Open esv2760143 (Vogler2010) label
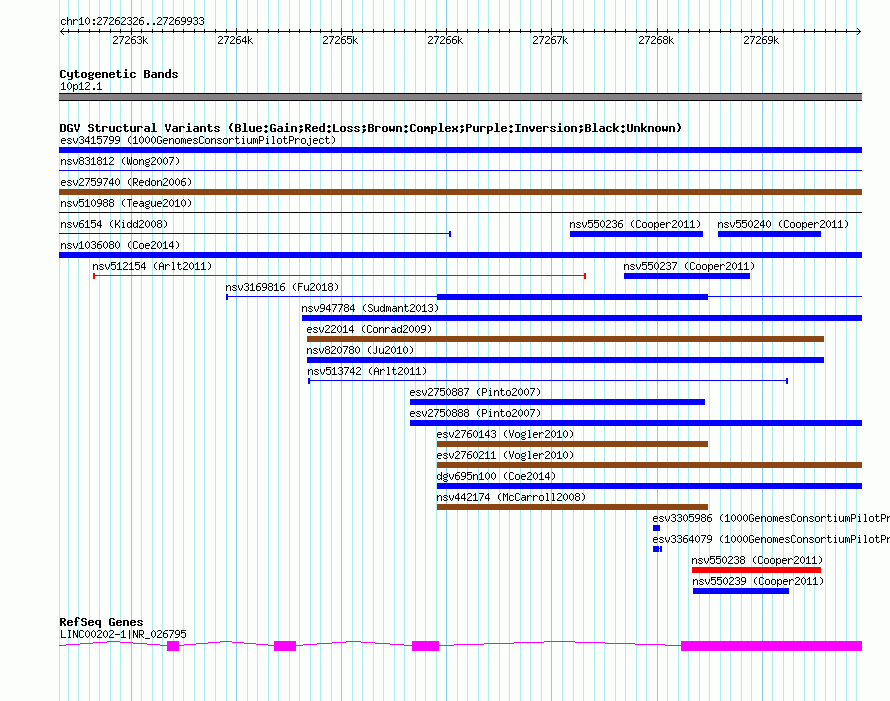The image size is (890, 701). pos(505,434)
